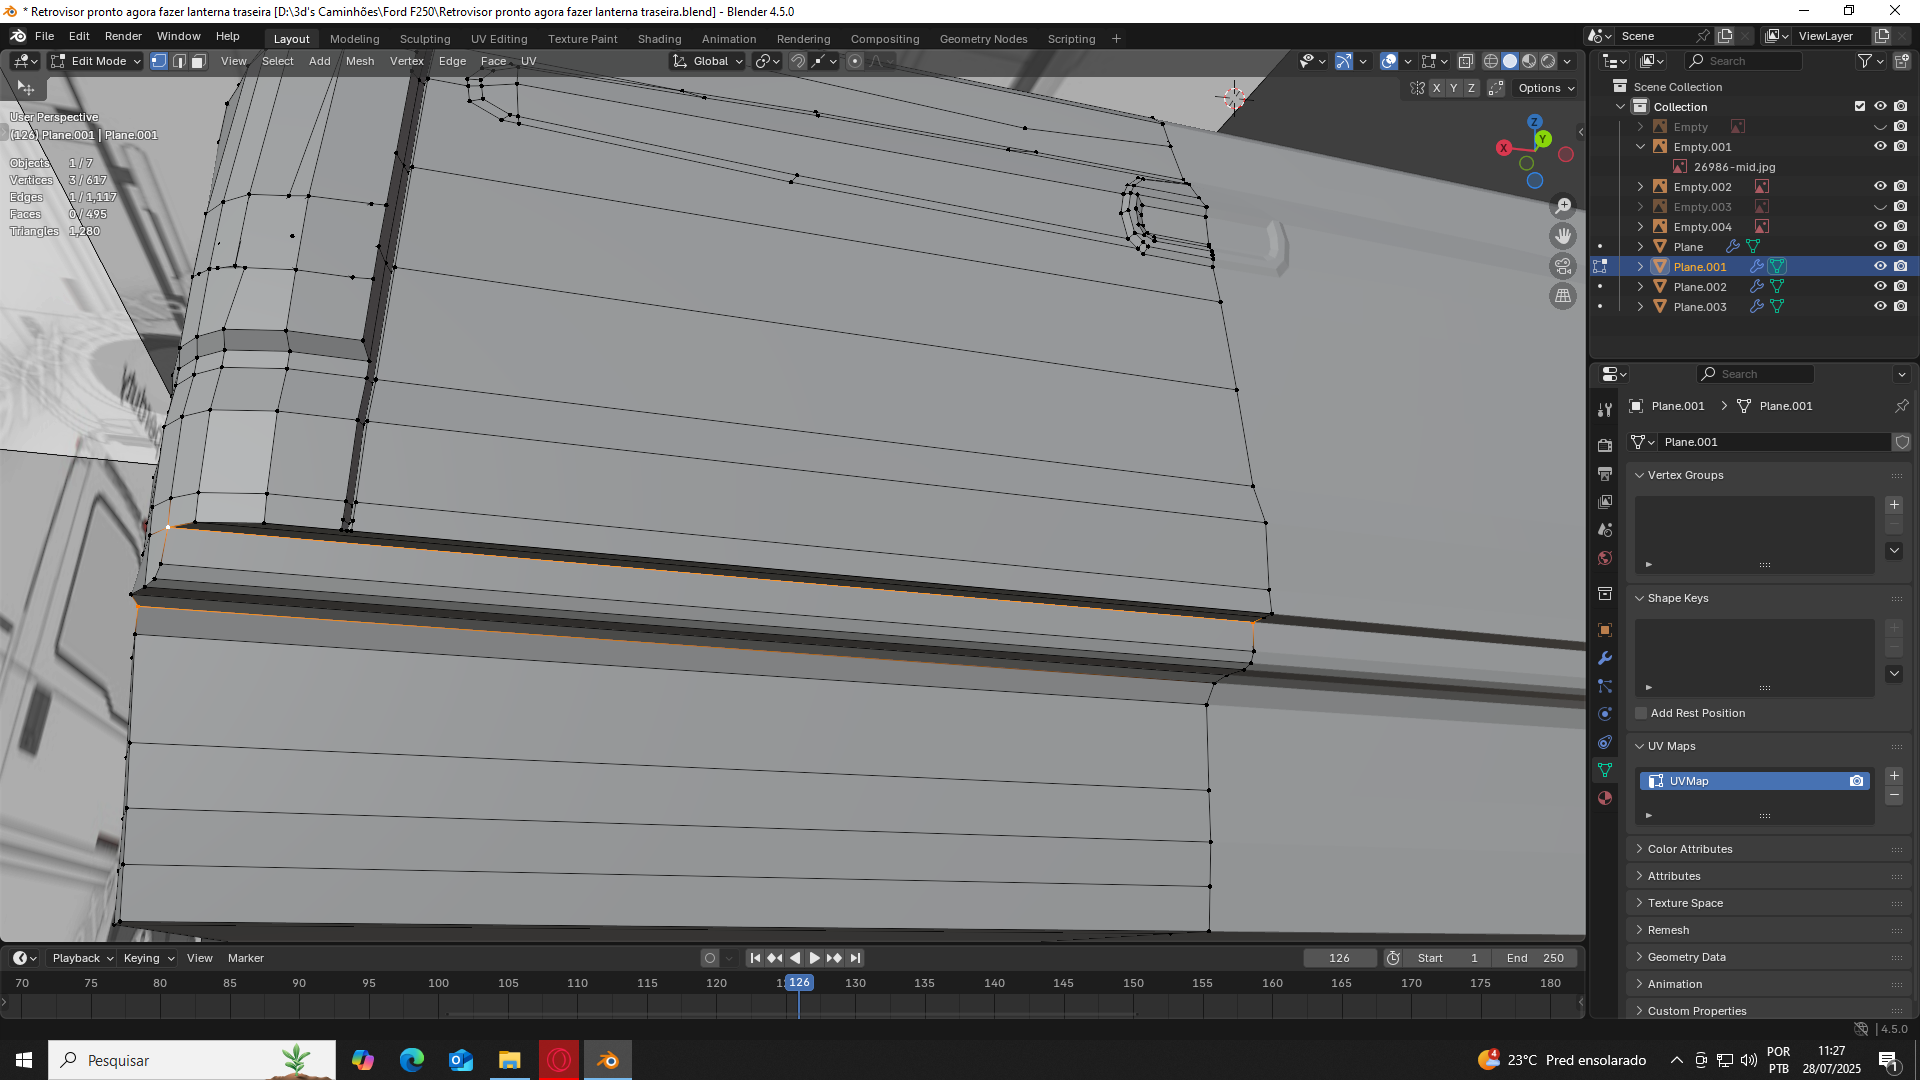Open Blender from the Windows taskbar

(608, 1060)
